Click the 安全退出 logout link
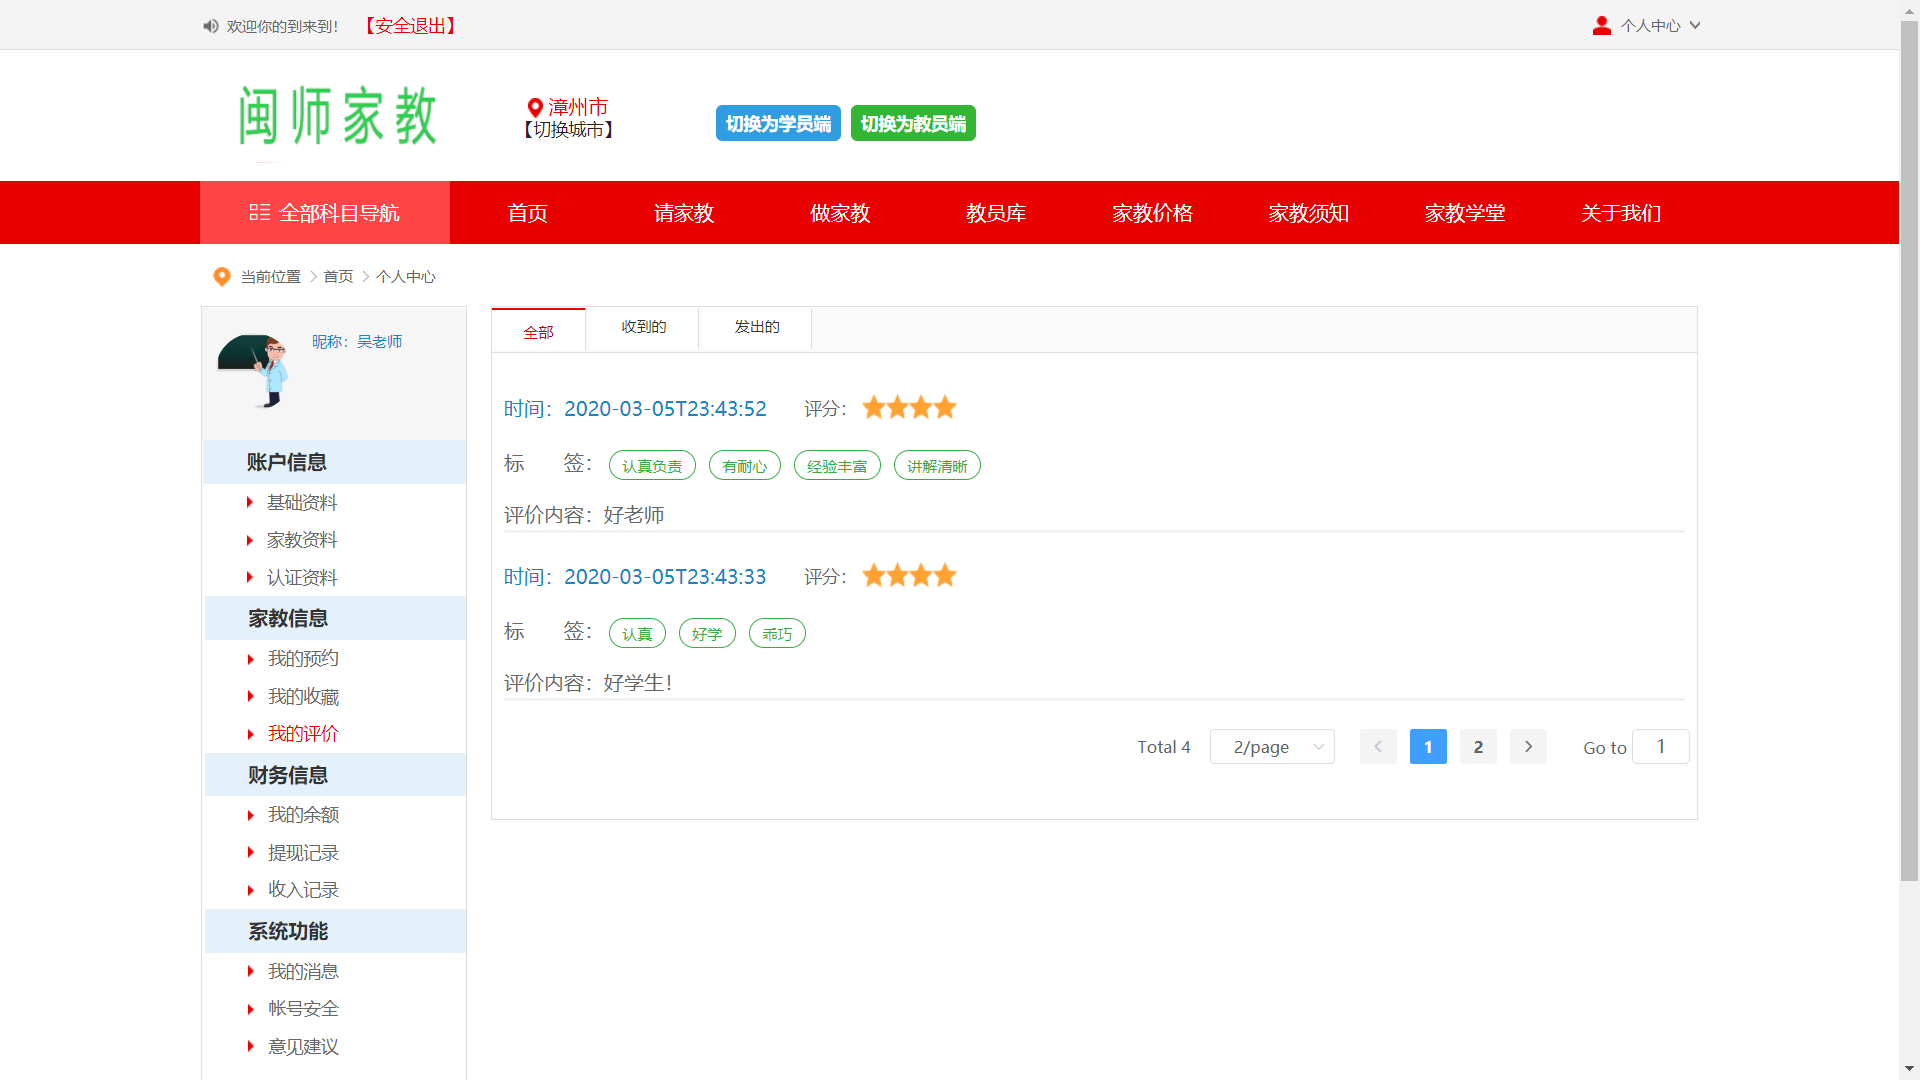The width and height of the screenshot is (1920, 1080). point(410,26)
